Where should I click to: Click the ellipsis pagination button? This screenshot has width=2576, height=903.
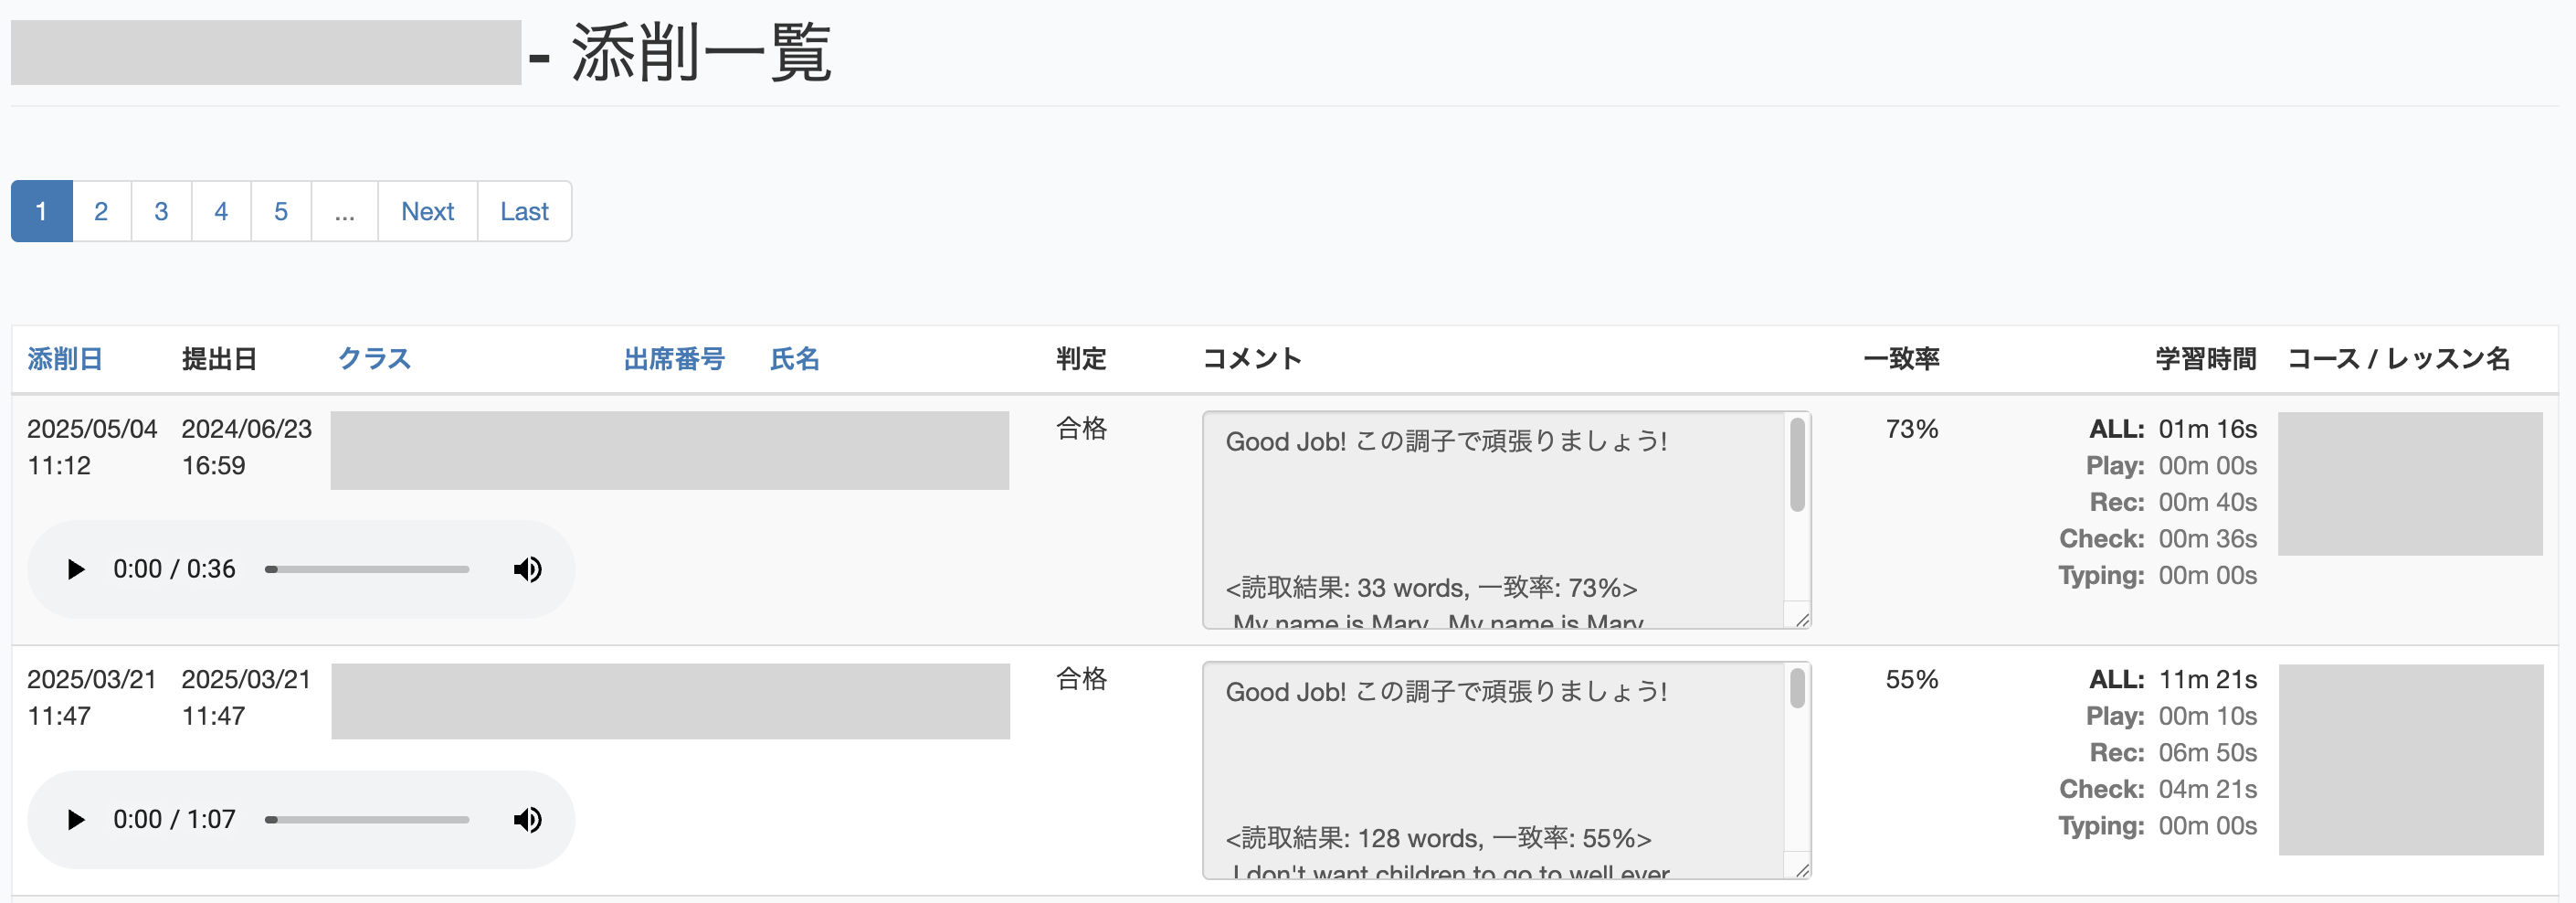click(x=344, y=211)
